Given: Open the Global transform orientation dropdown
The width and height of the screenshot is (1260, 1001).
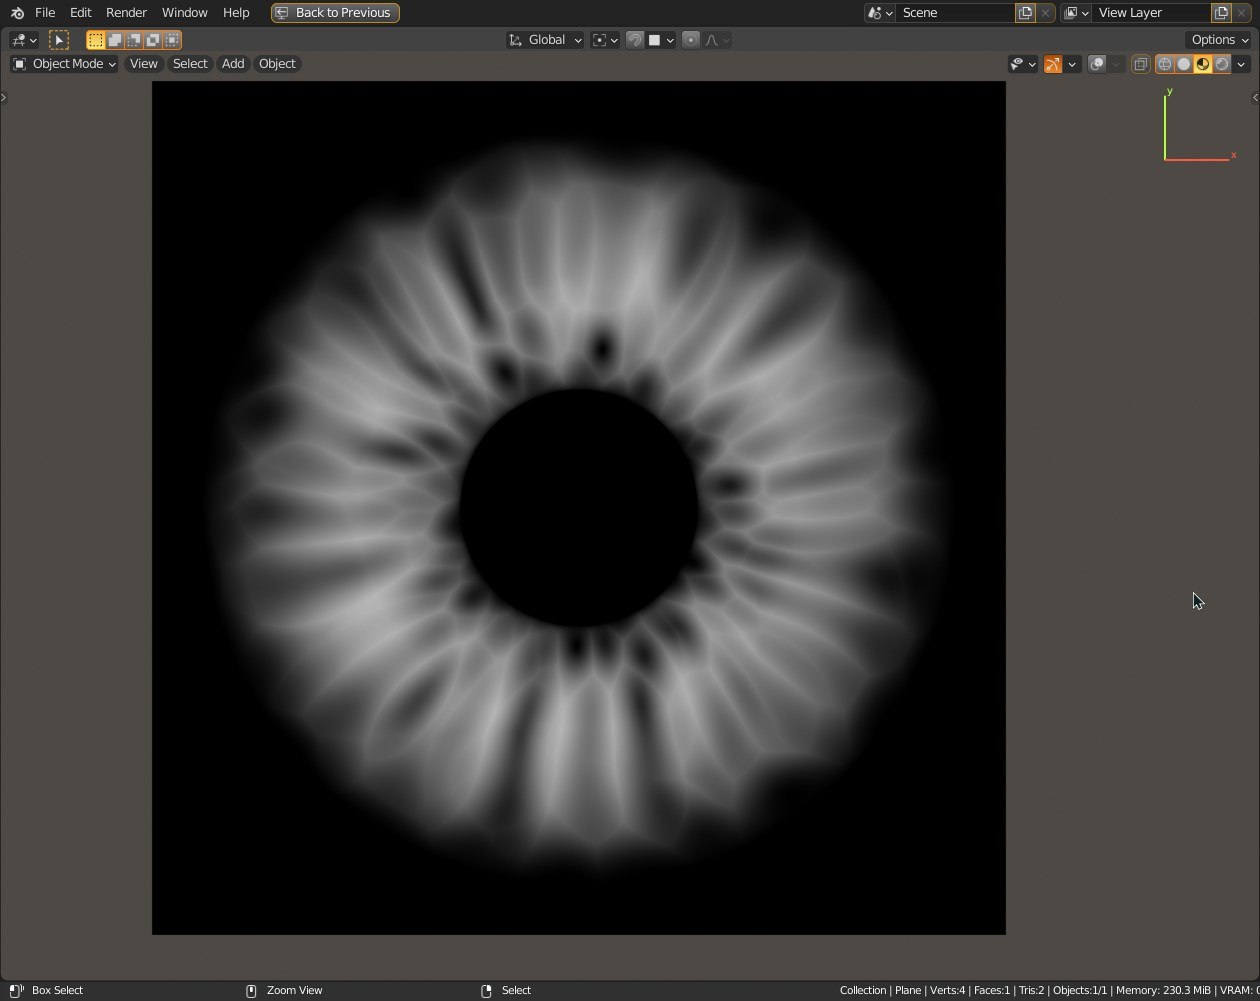Looking at the screenshot, I should pyautogui.click(x=546, y=40).
